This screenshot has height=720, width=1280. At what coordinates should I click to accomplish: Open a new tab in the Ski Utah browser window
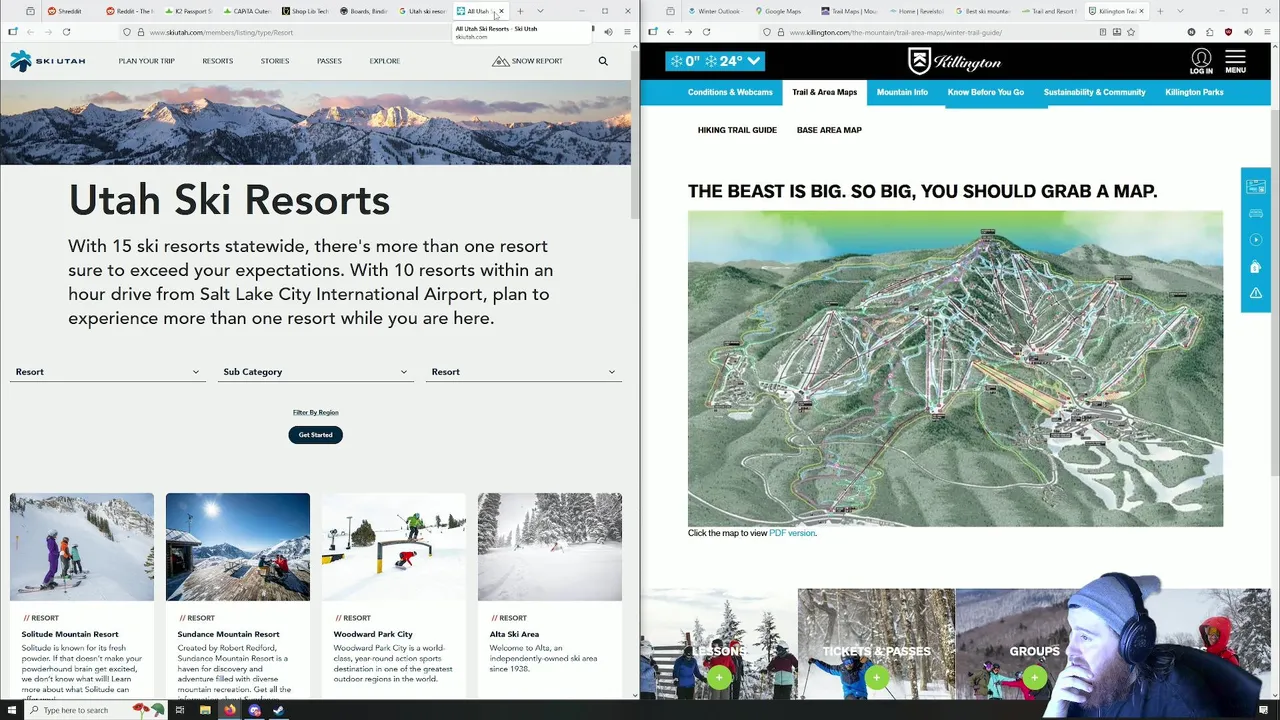tap(520, 11)
